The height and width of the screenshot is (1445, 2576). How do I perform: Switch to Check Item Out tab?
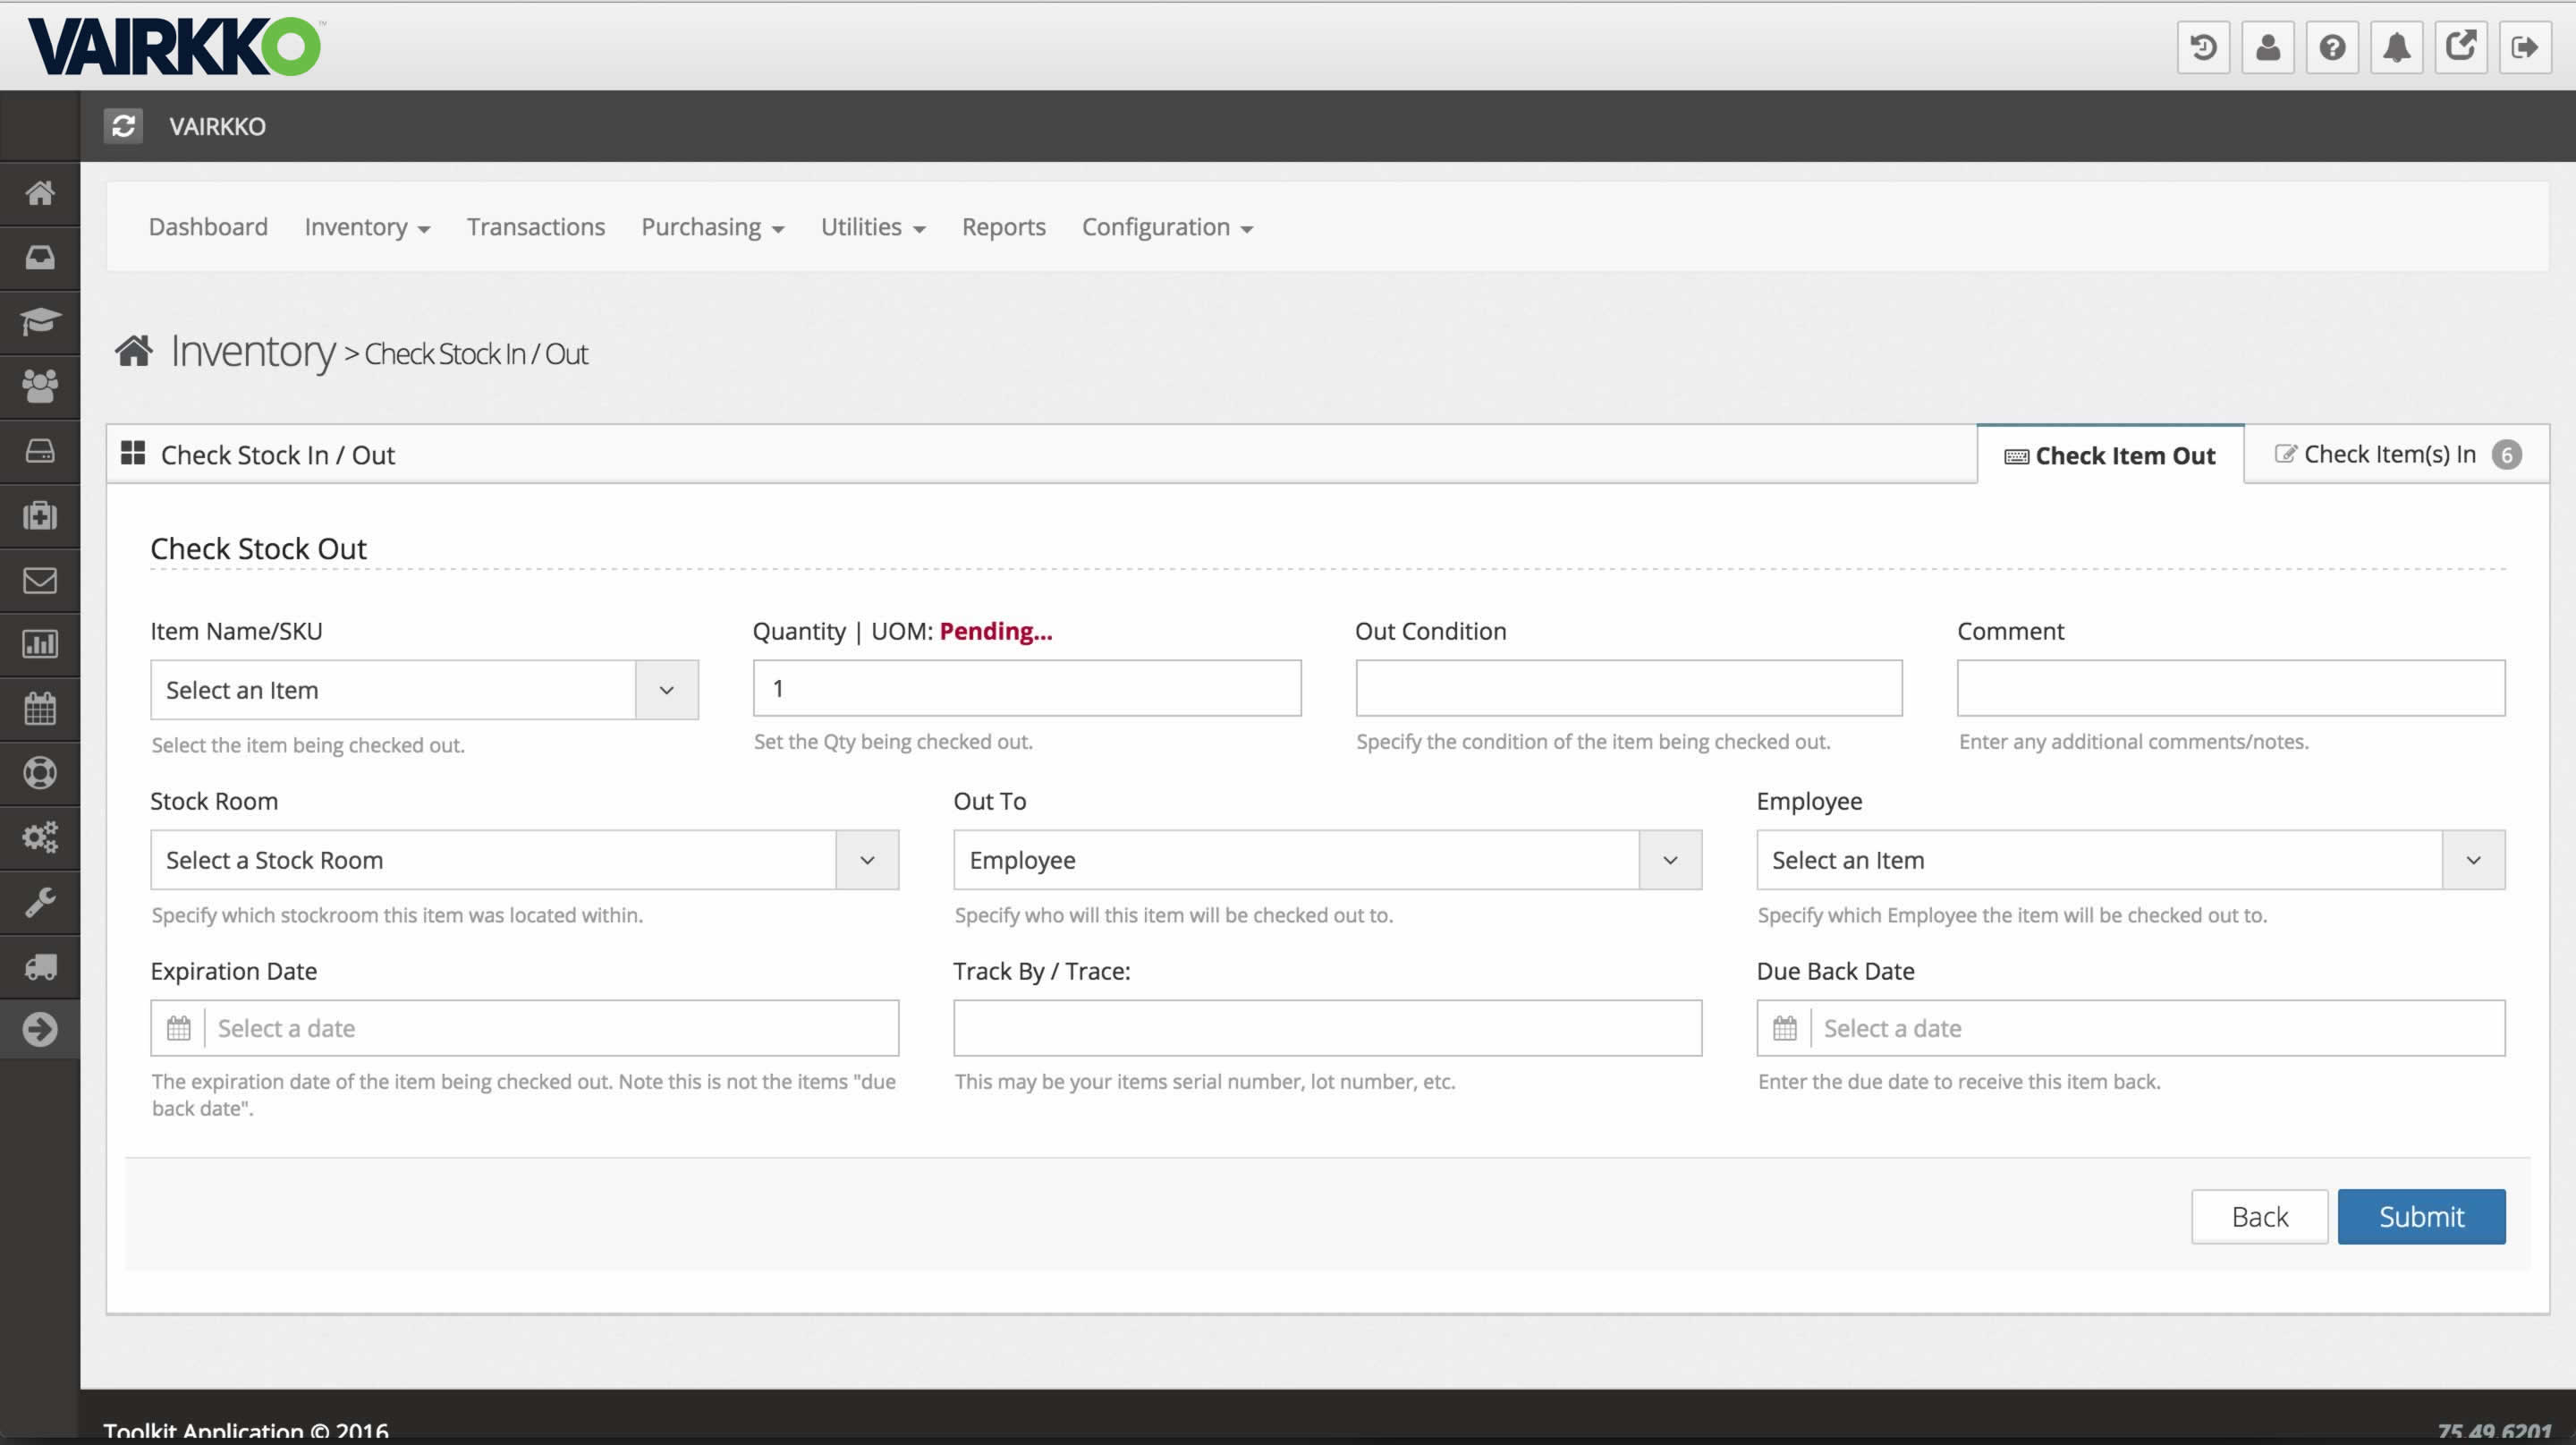click(2110, 455)
